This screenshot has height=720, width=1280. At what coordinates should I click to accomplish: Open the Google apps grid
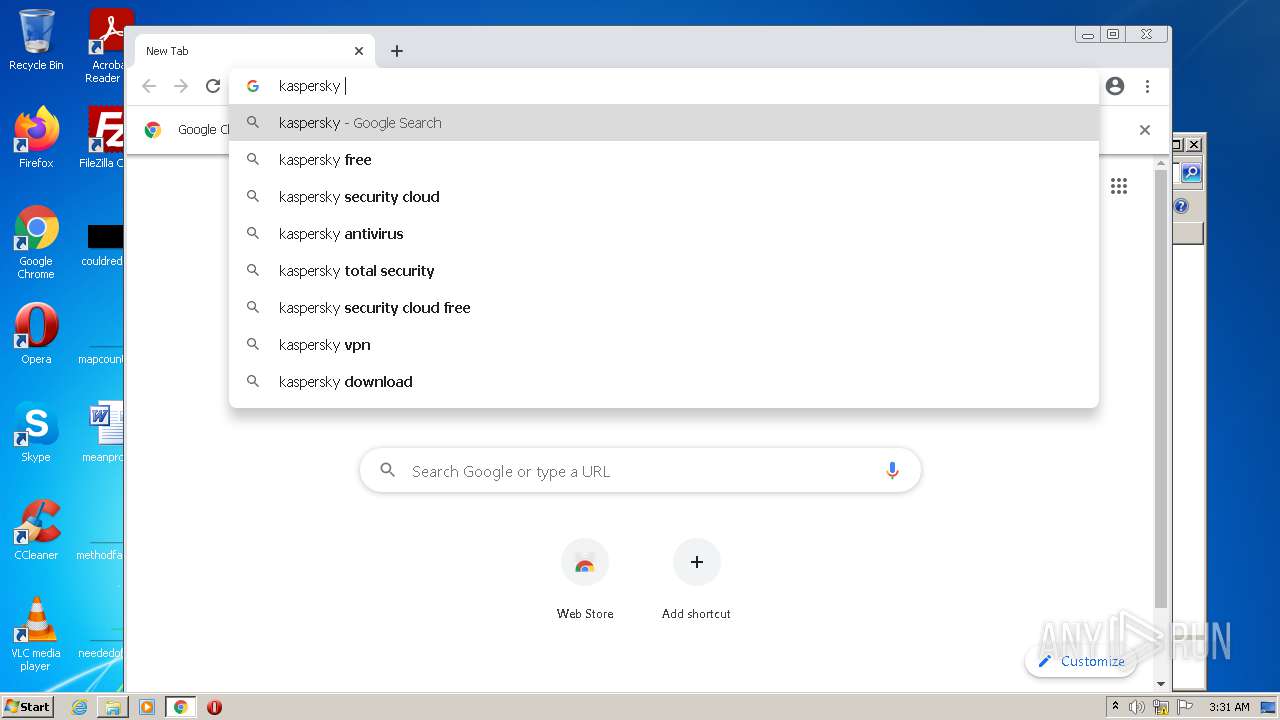[x=1119, y=186]
